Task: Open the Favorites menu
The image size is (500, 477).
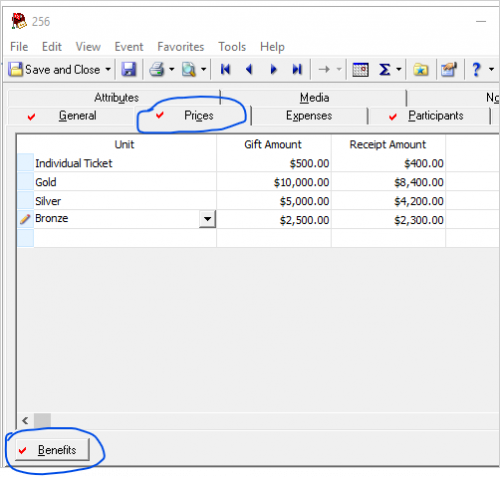Action: click(181, 47)
